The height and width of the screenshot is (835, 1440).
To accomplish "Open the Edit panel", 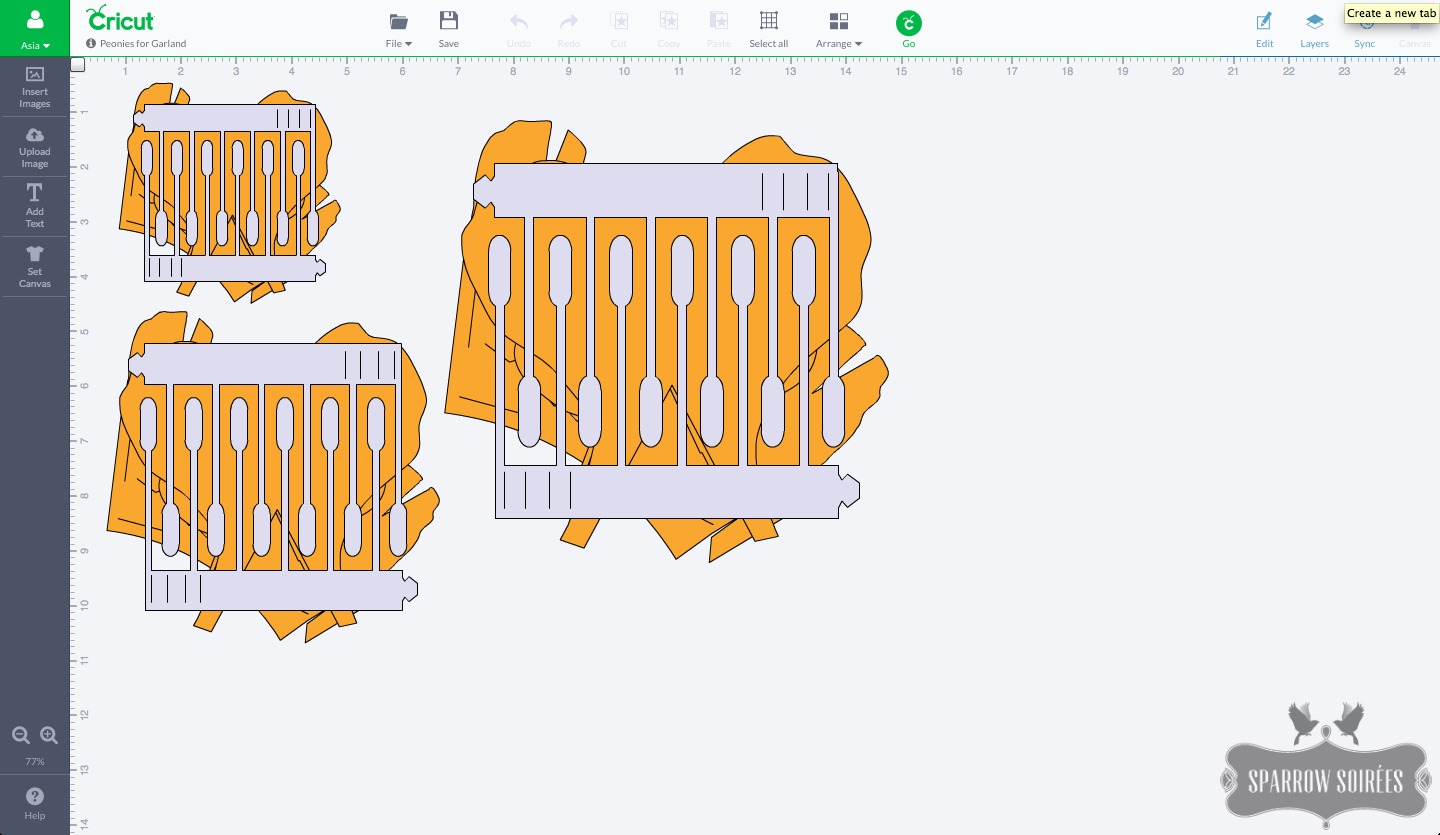I will coord(1264,28).
